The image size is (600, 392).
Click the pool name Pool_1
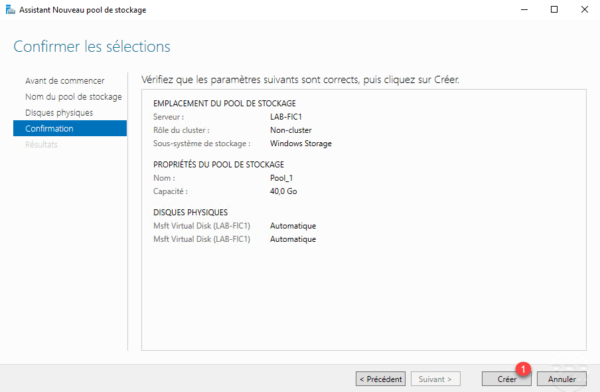tap(281, 178)
